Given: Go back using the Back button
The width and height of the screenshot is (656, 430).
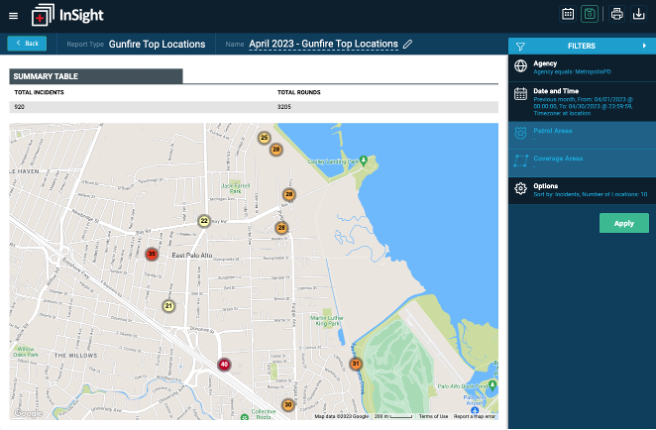Looking at the screenshot, I should pos(27,44).
